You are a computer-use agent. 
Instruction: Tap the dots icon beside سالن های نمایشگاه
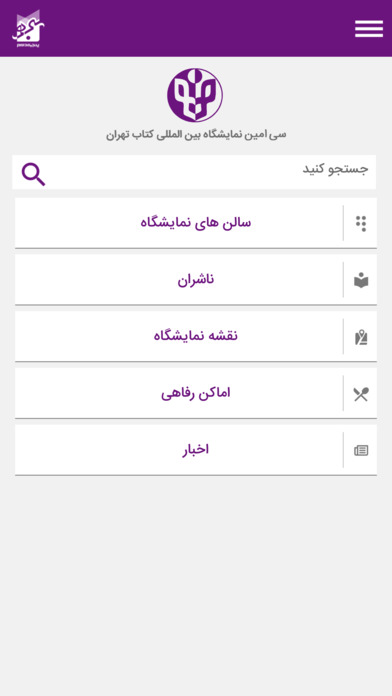[361, 223]
